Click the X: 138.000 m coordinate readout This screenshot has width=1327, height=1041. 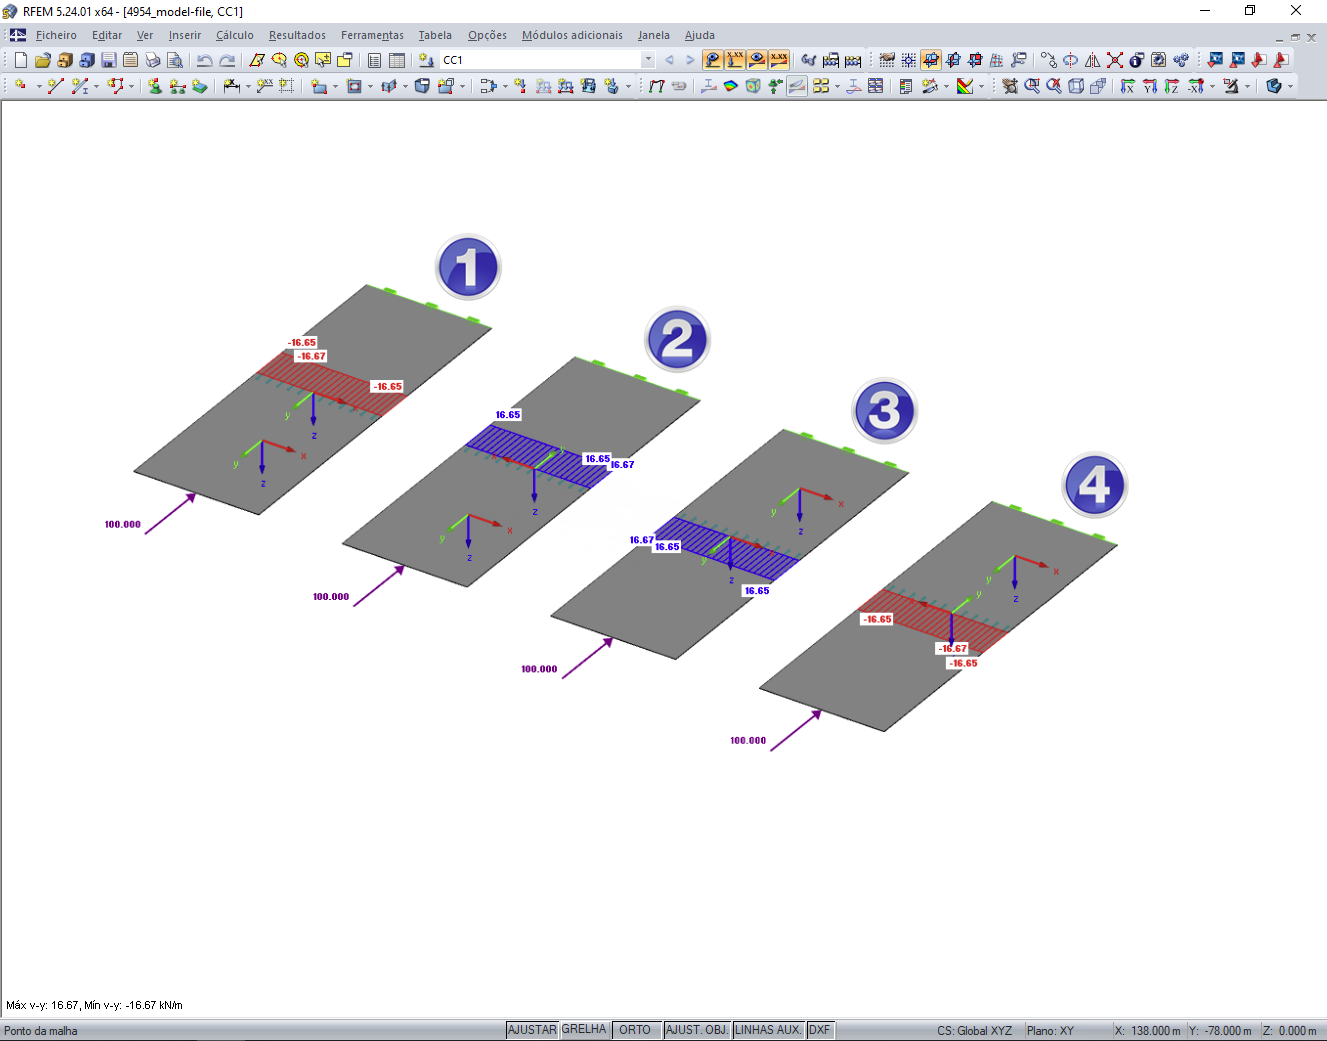(1148, 1030)
